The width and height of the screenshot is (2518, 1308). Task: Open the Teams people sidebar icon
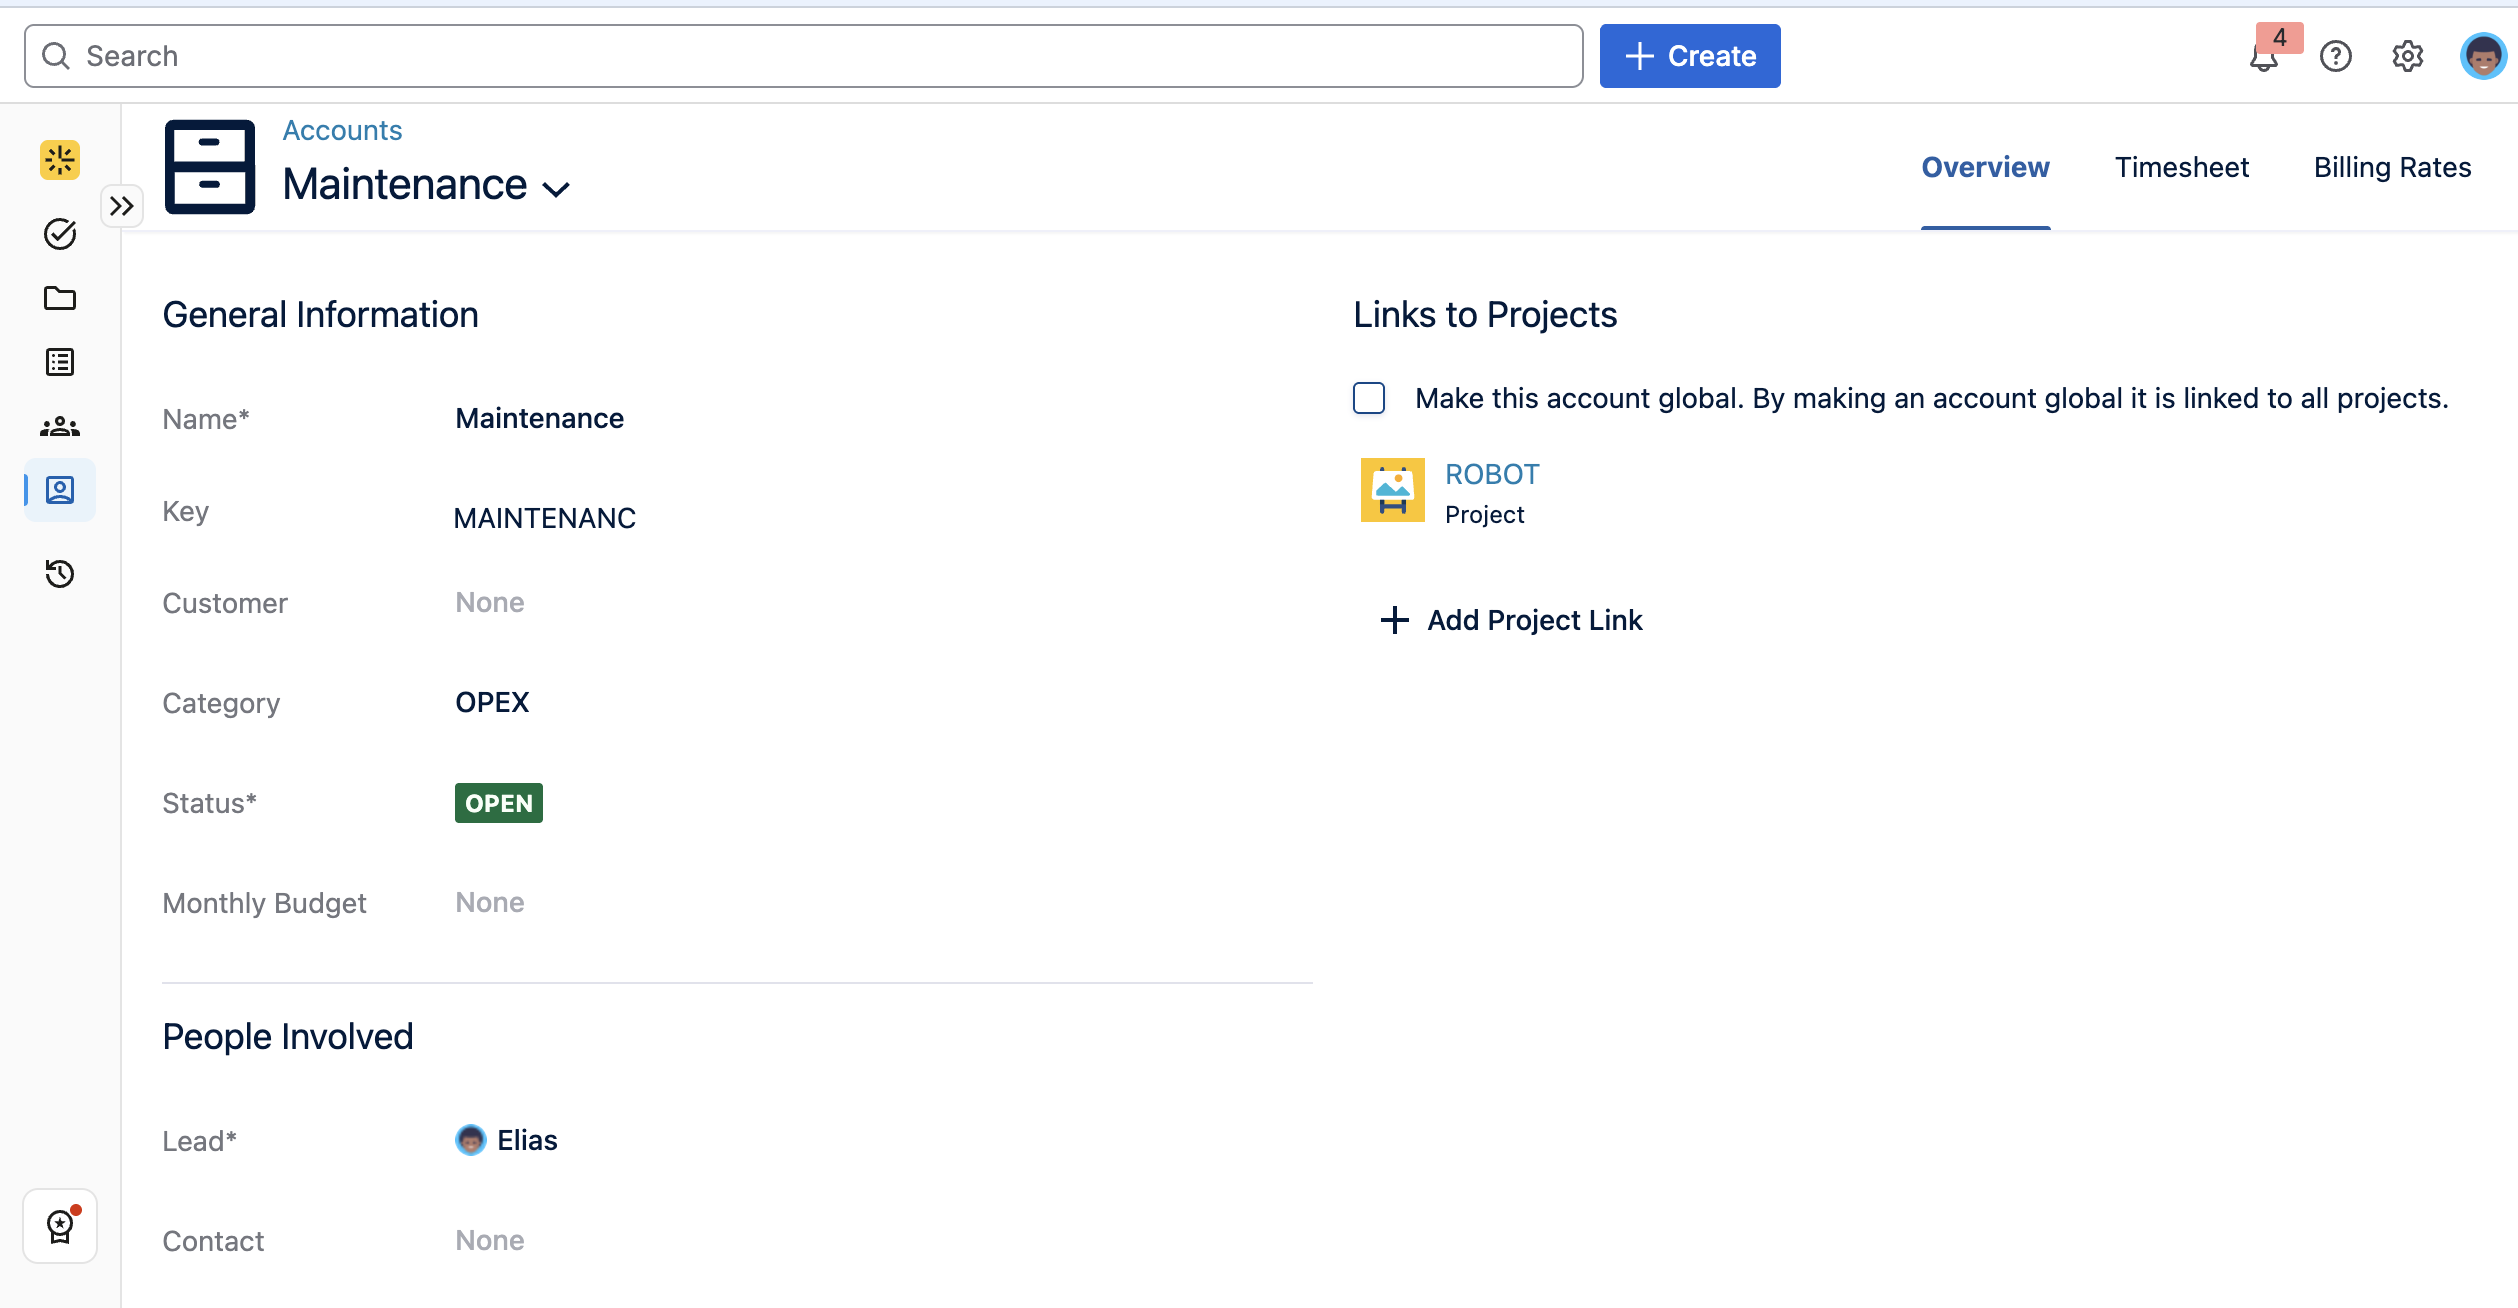point(60,426)
